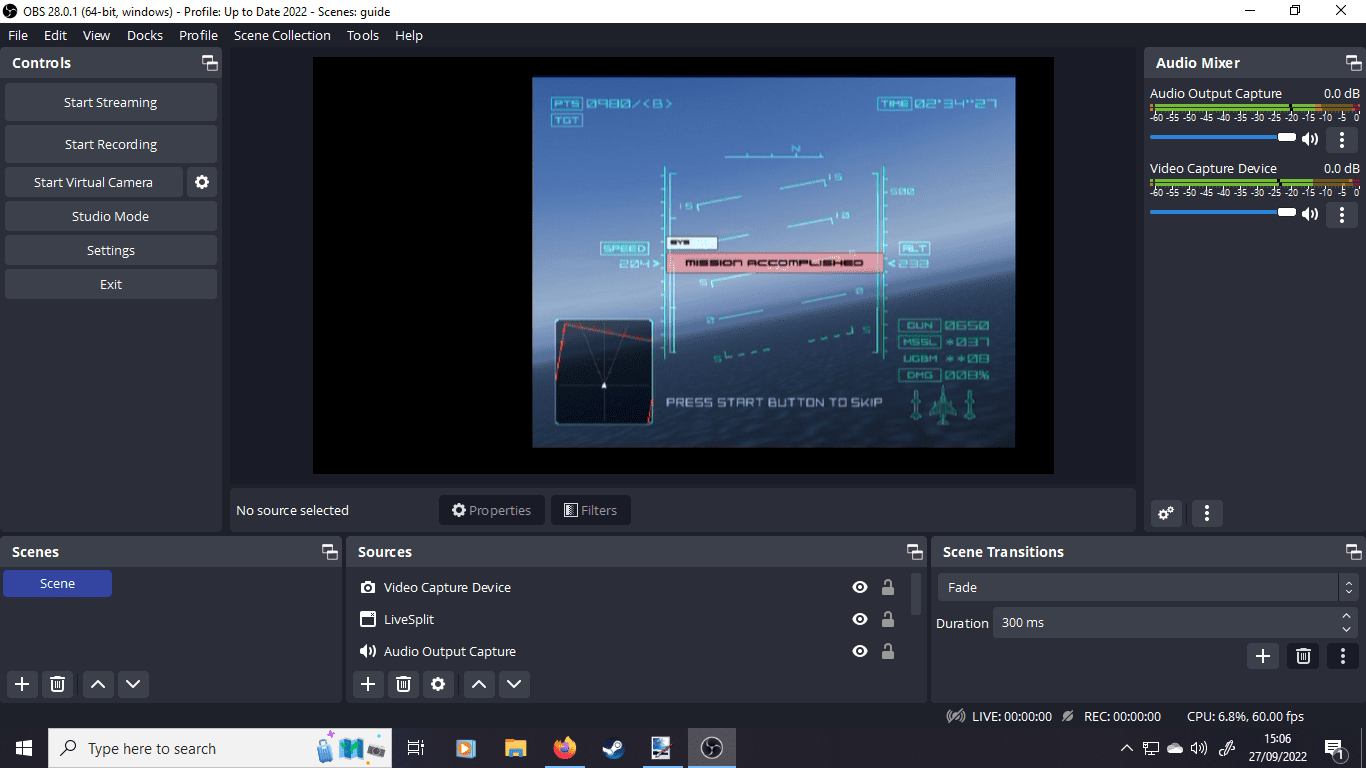The image size is (1366, 768).
Task: Open the Edit menu
Action: coord(55,35)
